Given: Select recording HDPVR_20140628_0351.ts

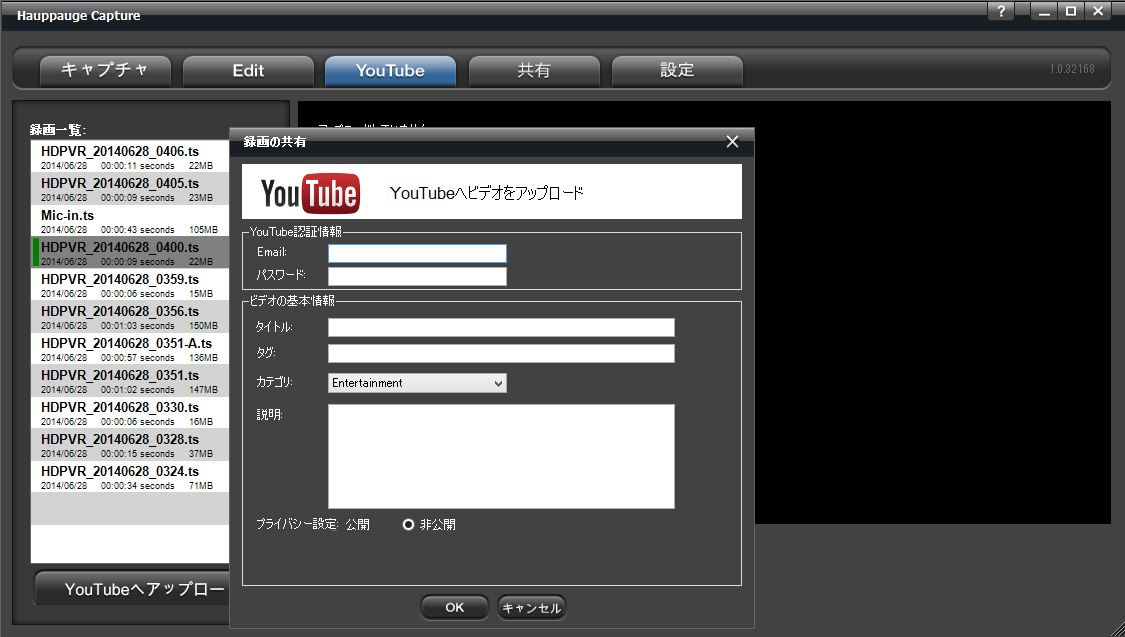Looking at the screenshot, I should point(130,381).
